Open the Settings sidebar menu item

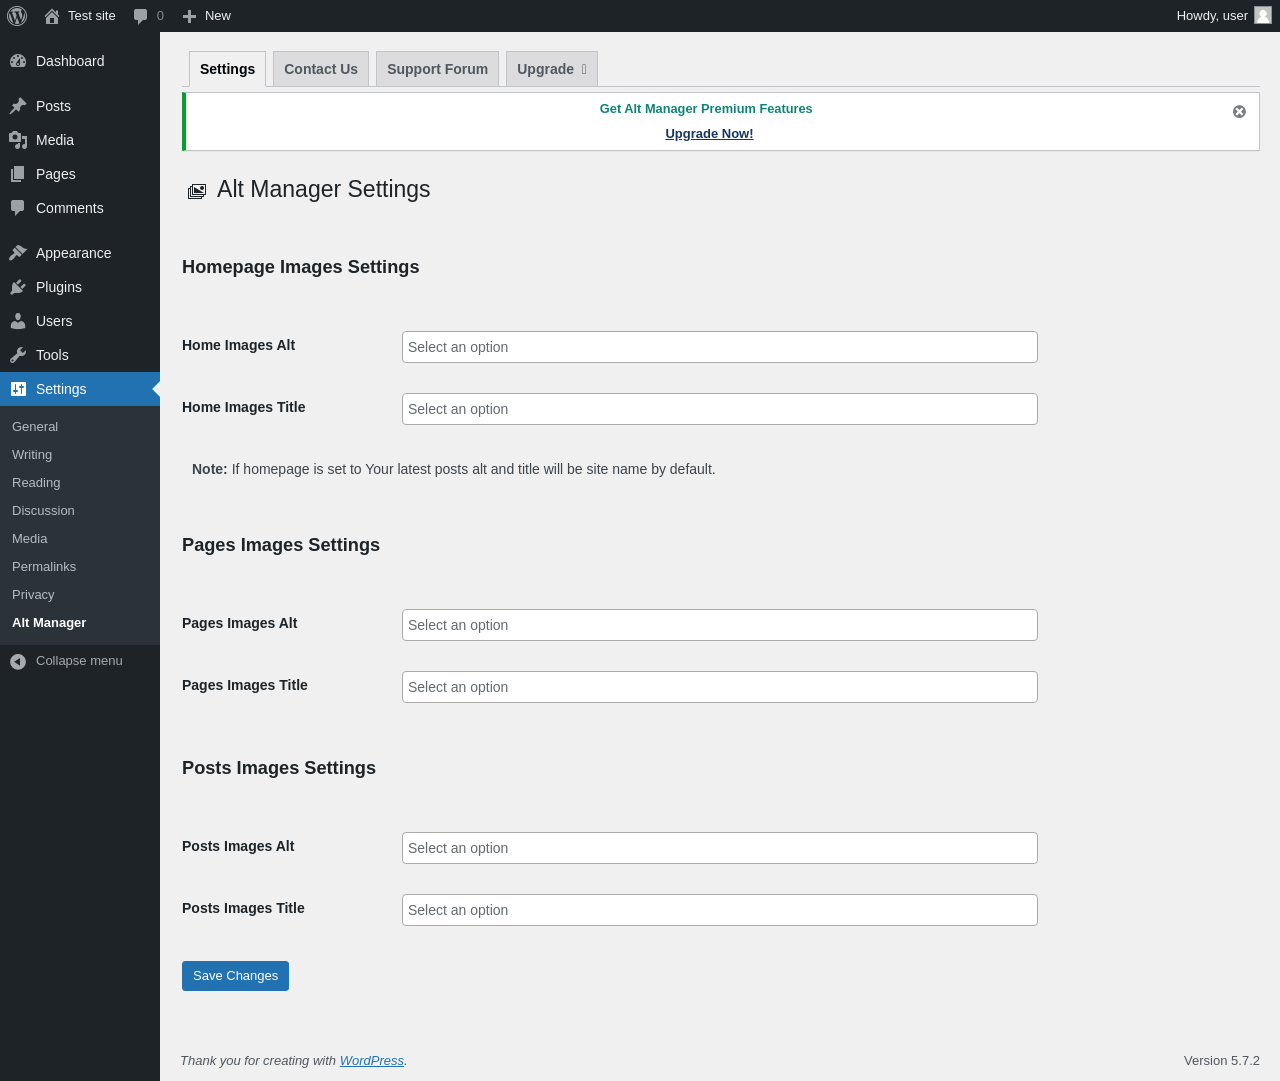80,389
